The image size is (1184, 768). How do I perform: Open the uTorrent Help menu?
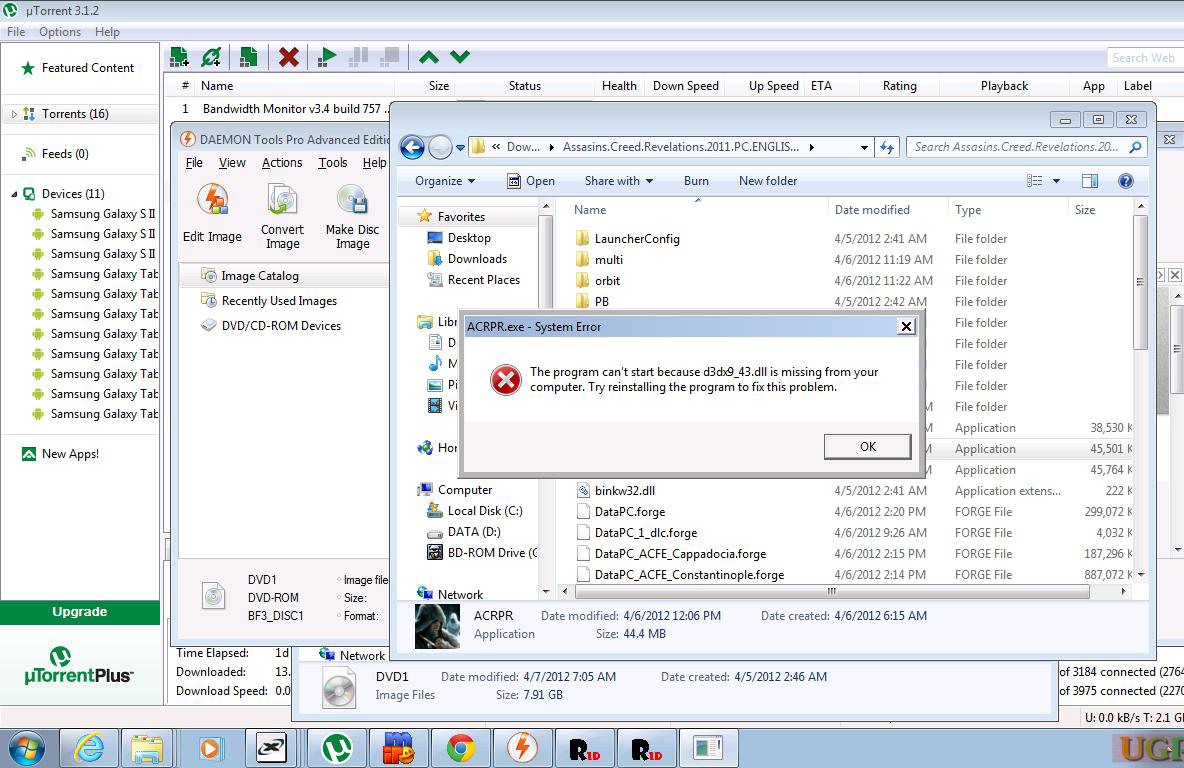107,32
